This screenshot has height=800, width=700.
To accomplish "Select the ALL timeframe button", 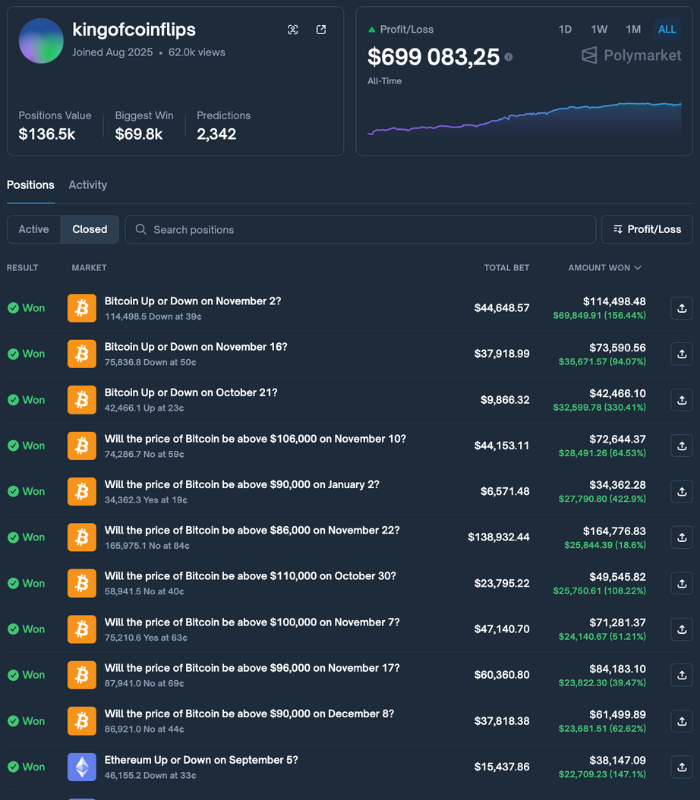I will tap(667, 30).
